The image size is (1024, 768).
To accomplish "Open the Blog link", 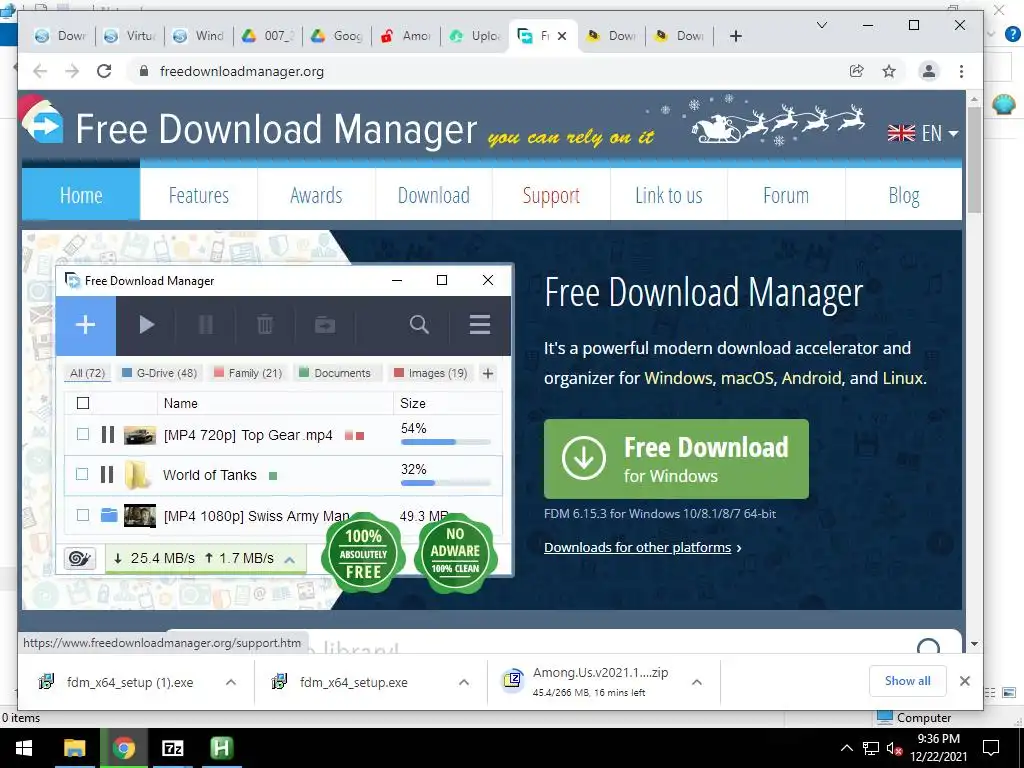I will pyautogui.click(x=904, y=195).
